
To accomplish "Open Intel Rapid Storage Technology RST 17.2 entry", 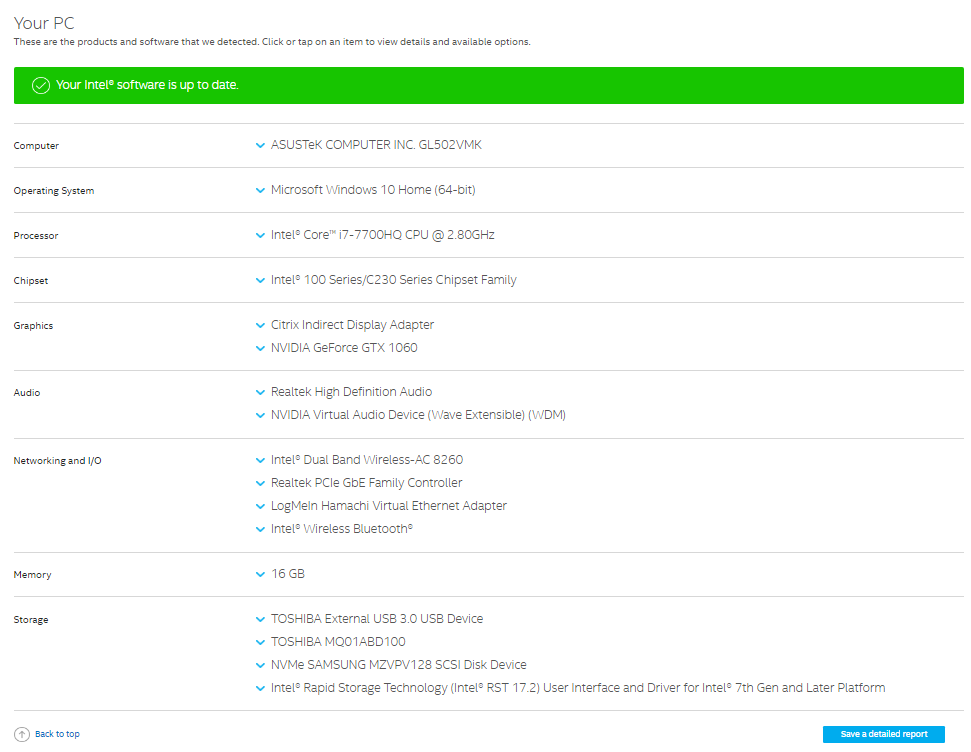I will click(x=578, y=688).
